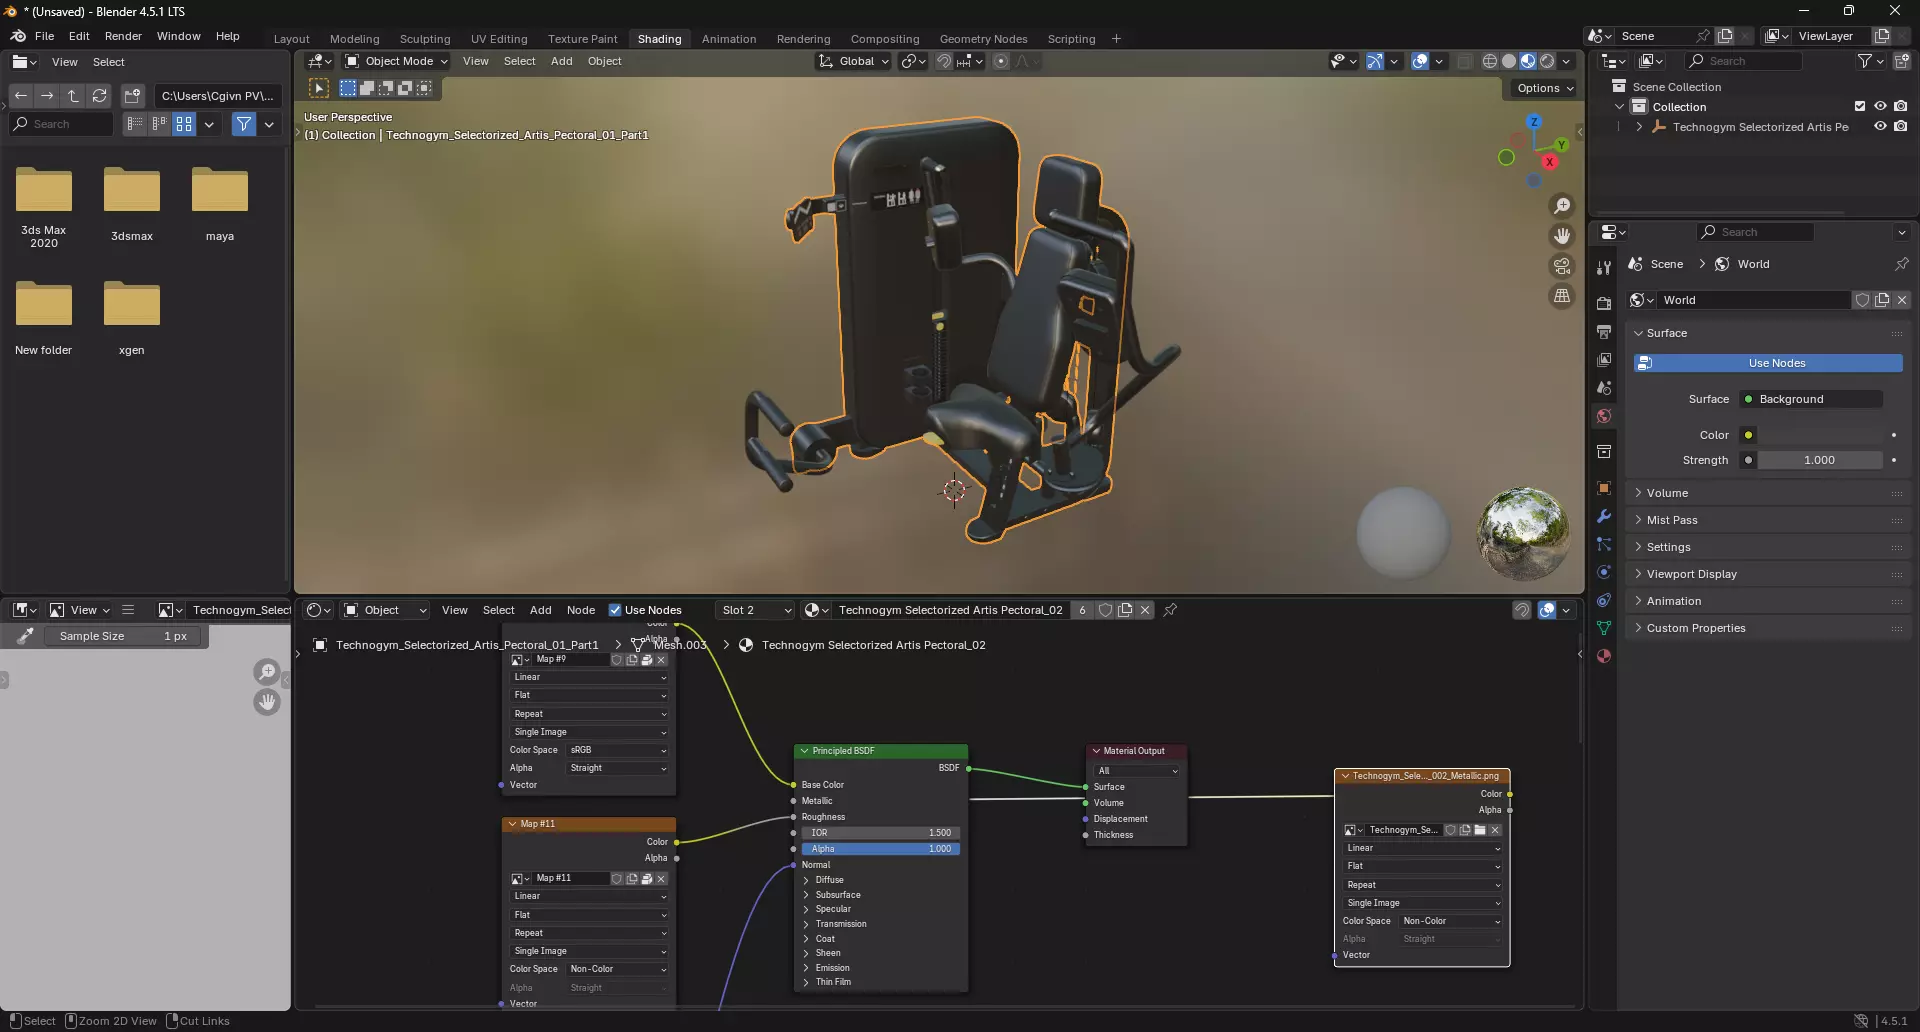Toggle file browser filter funnel
This screenshot has height=1032, width=1920.
tap(244, 124)
